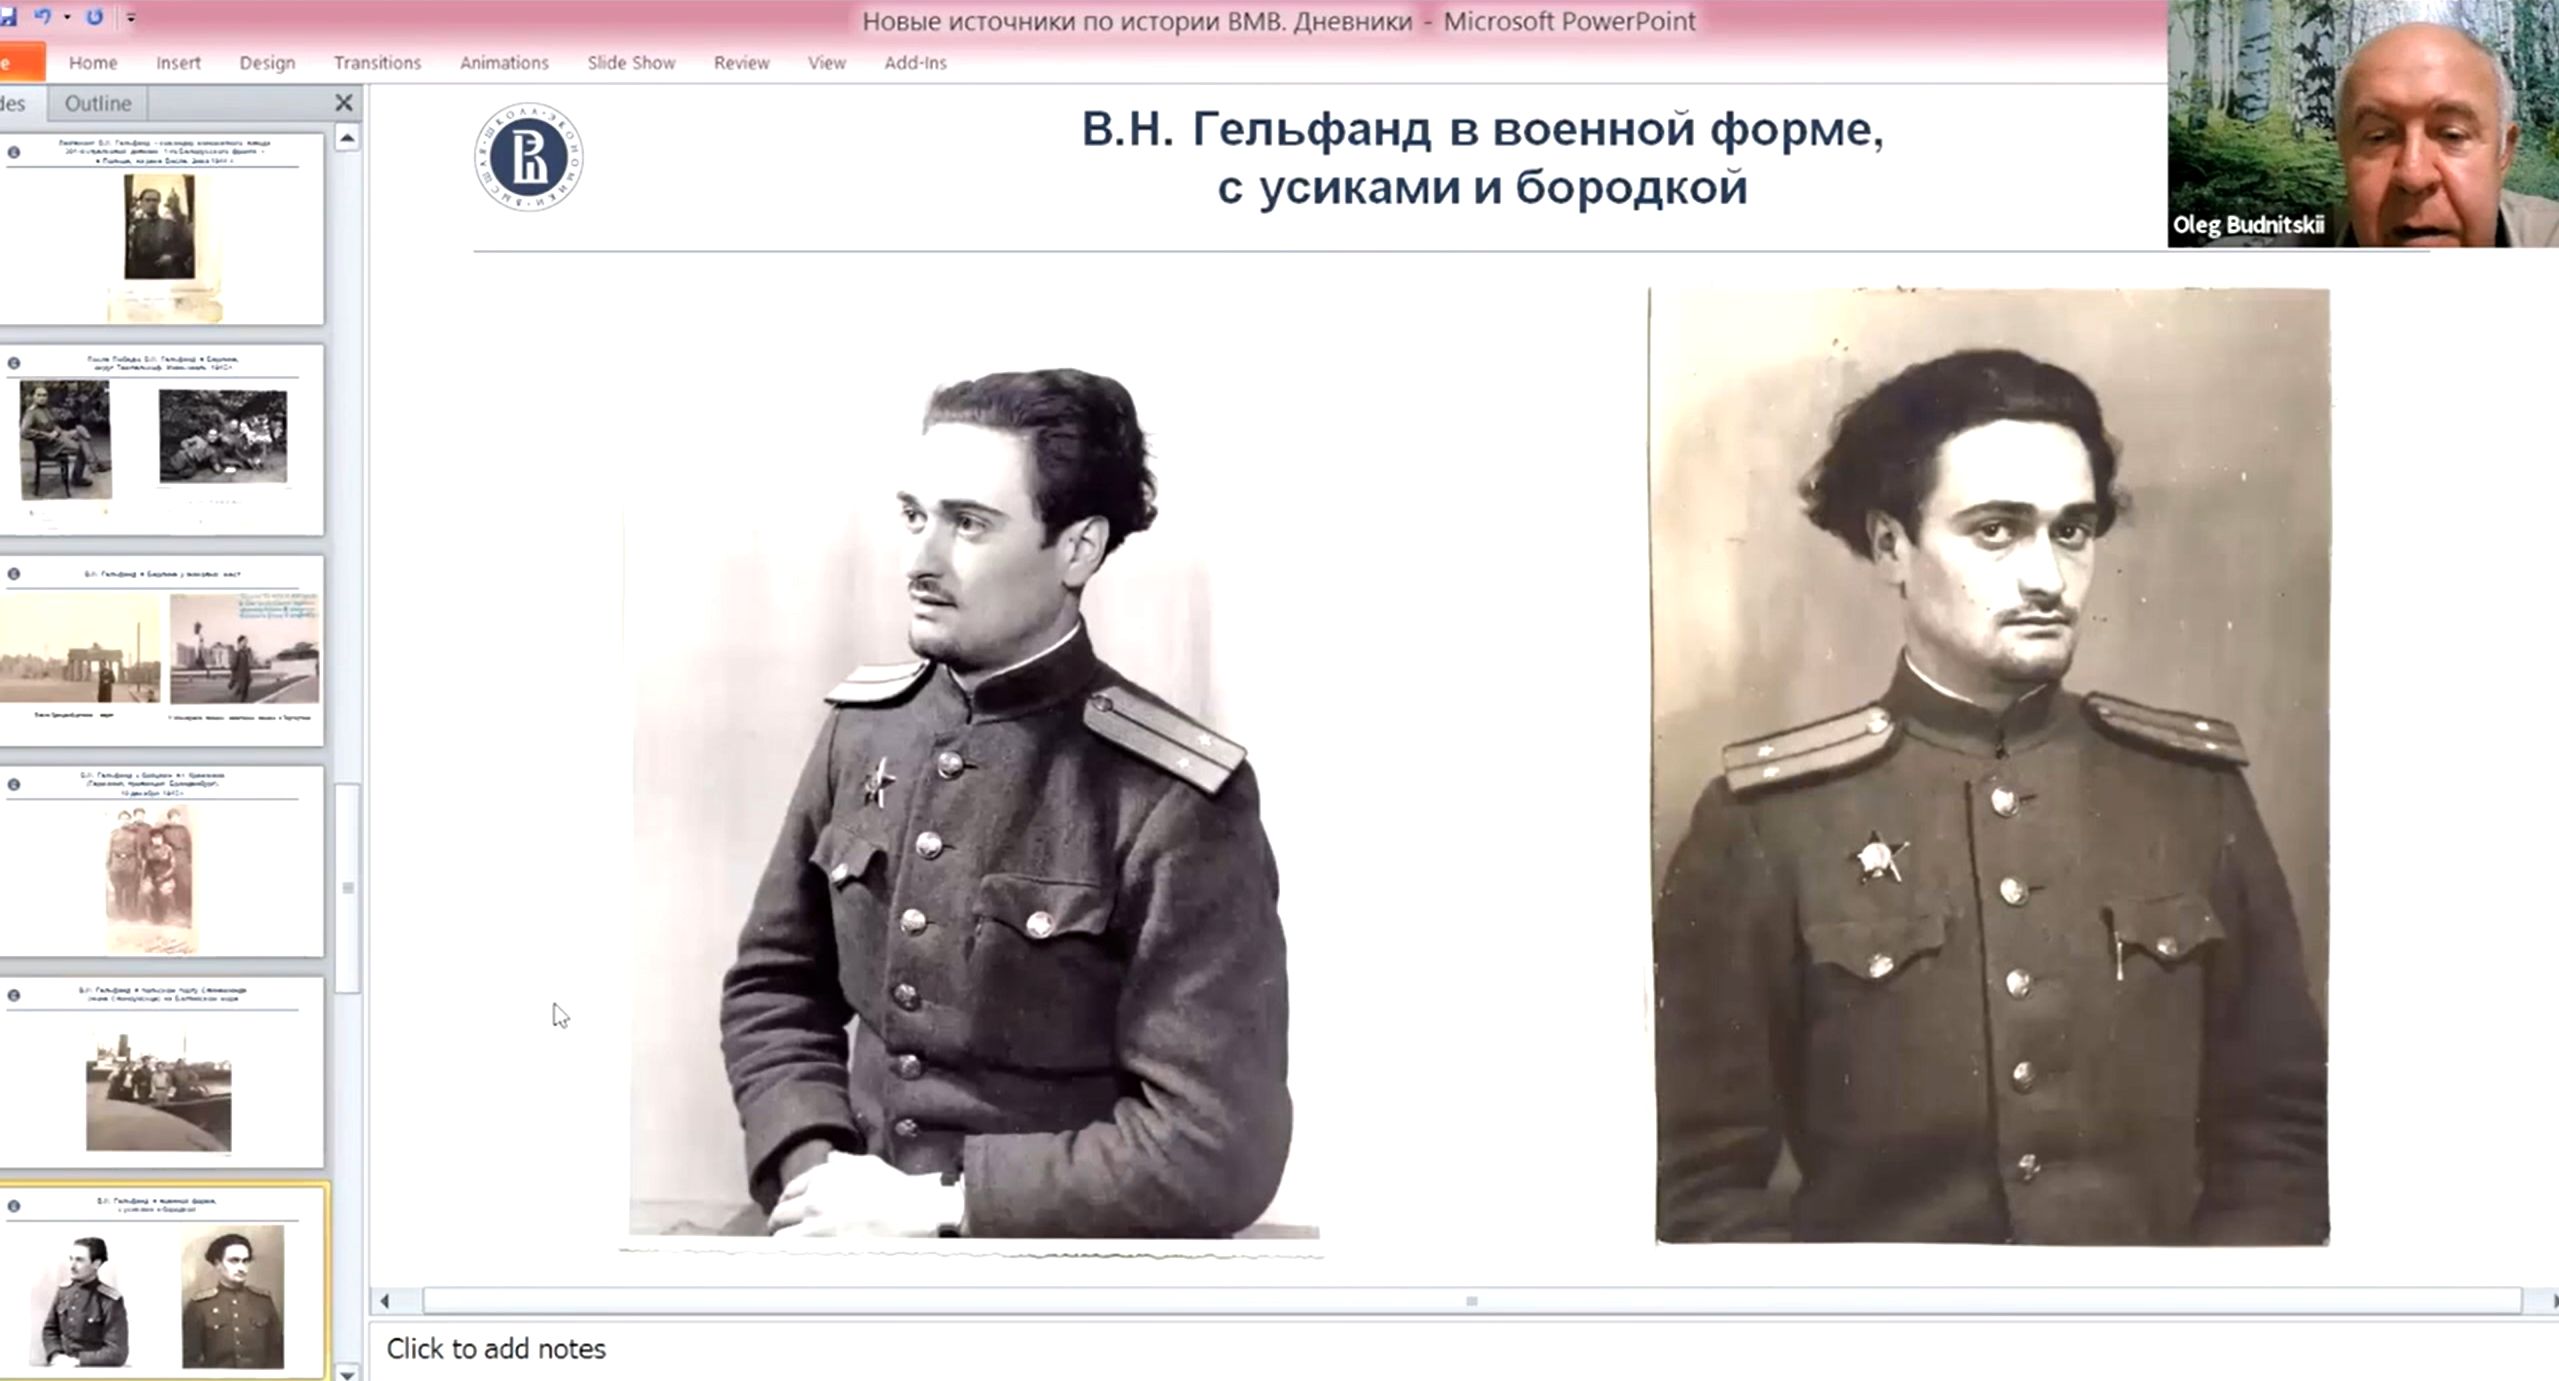
Task: Click the Redo/Repeat icon
Action: [x=94, y=17]
